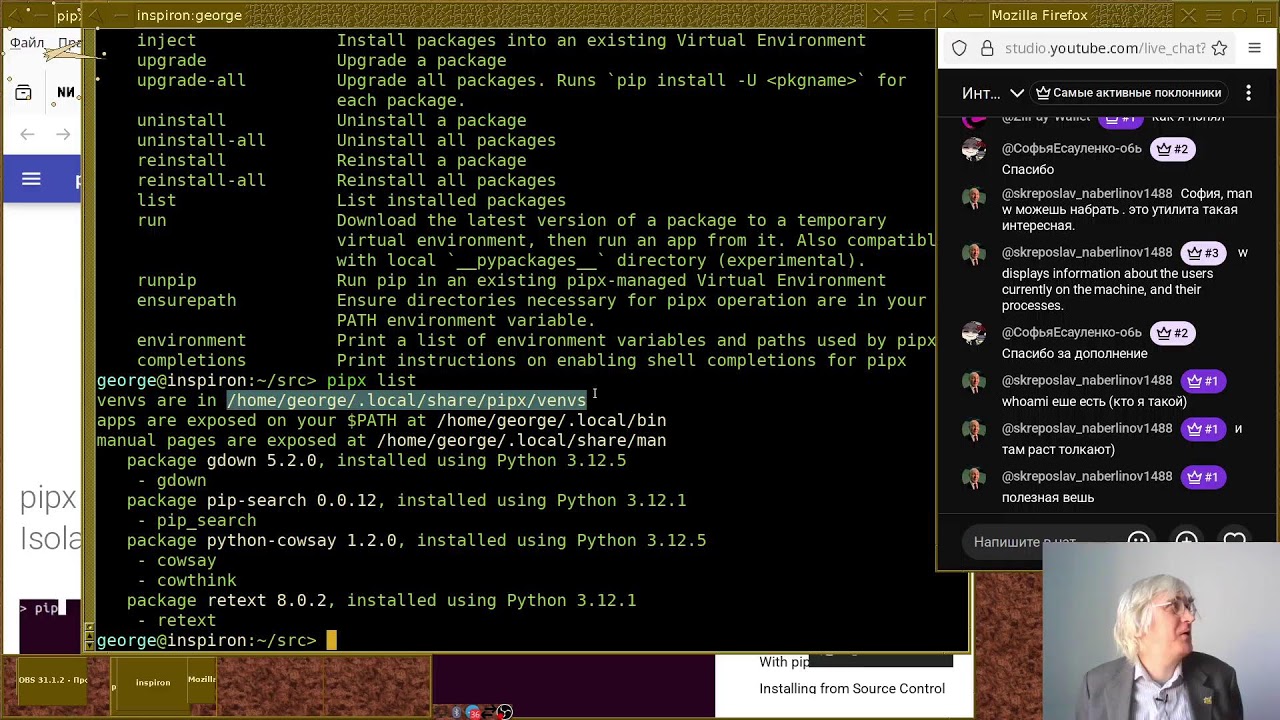Click the 'pipx list' command text

pyautogui.click(x=371, y=380)
